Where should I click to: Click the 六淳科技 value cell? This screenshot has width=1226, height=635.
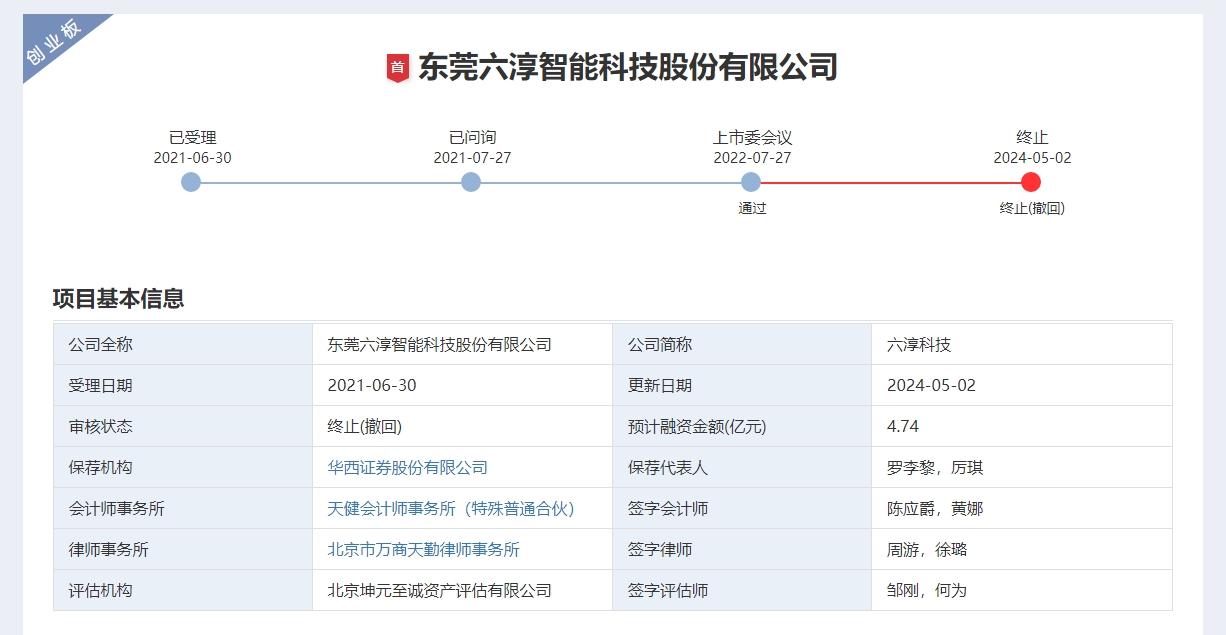click(1021, 344)
